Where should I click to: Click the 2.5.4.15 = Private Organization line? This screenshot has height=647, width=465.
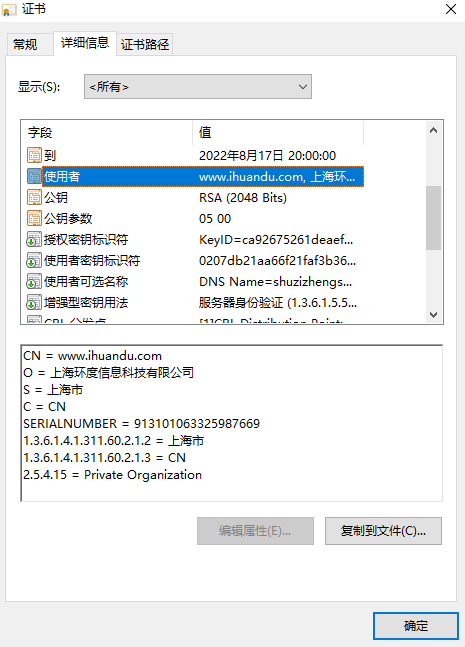(112, 475)
